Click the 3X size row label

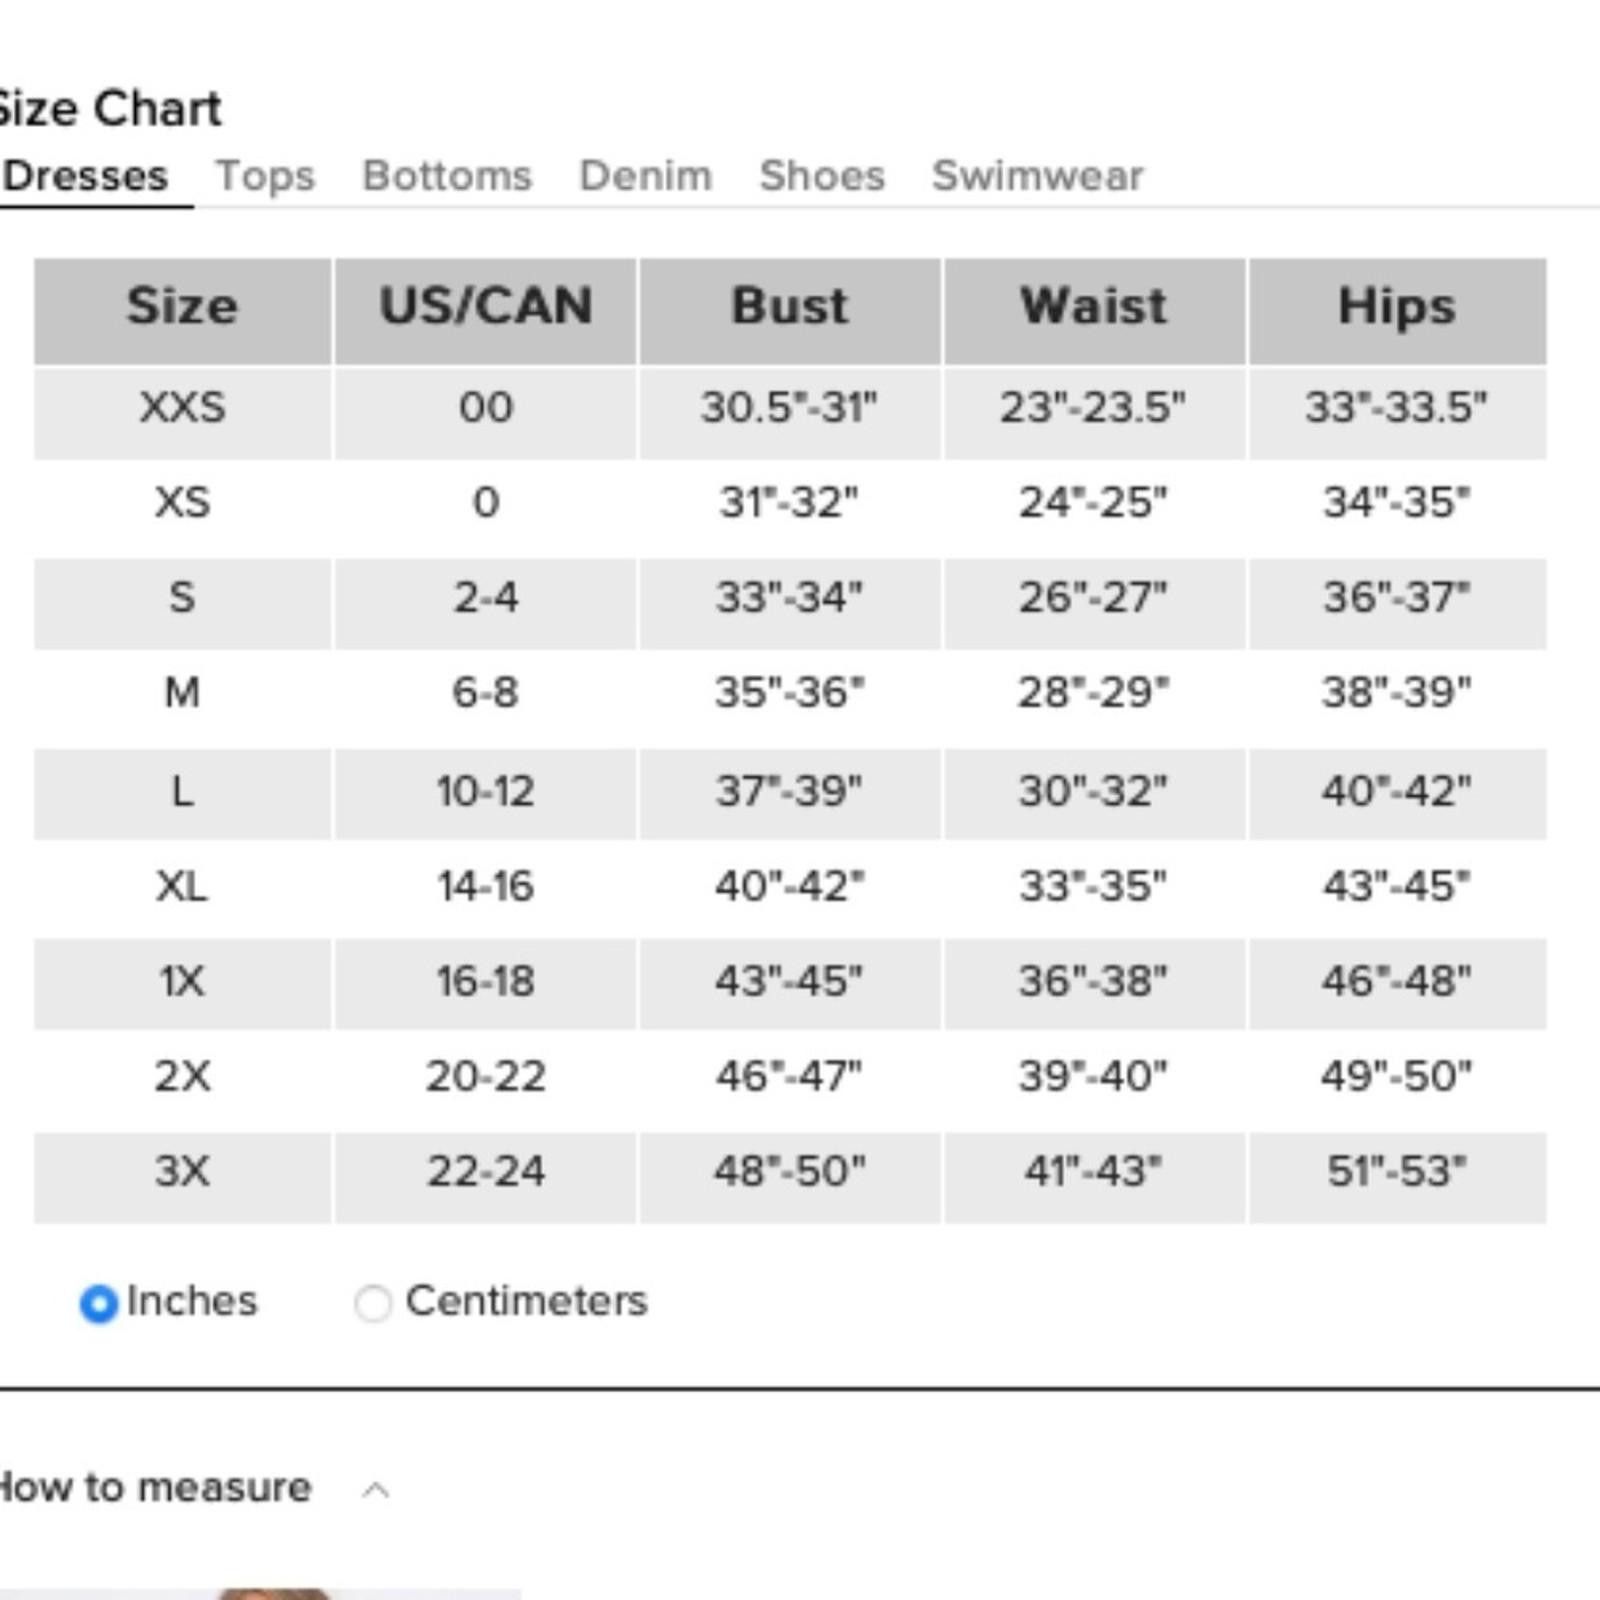[x=182, y=1171]
